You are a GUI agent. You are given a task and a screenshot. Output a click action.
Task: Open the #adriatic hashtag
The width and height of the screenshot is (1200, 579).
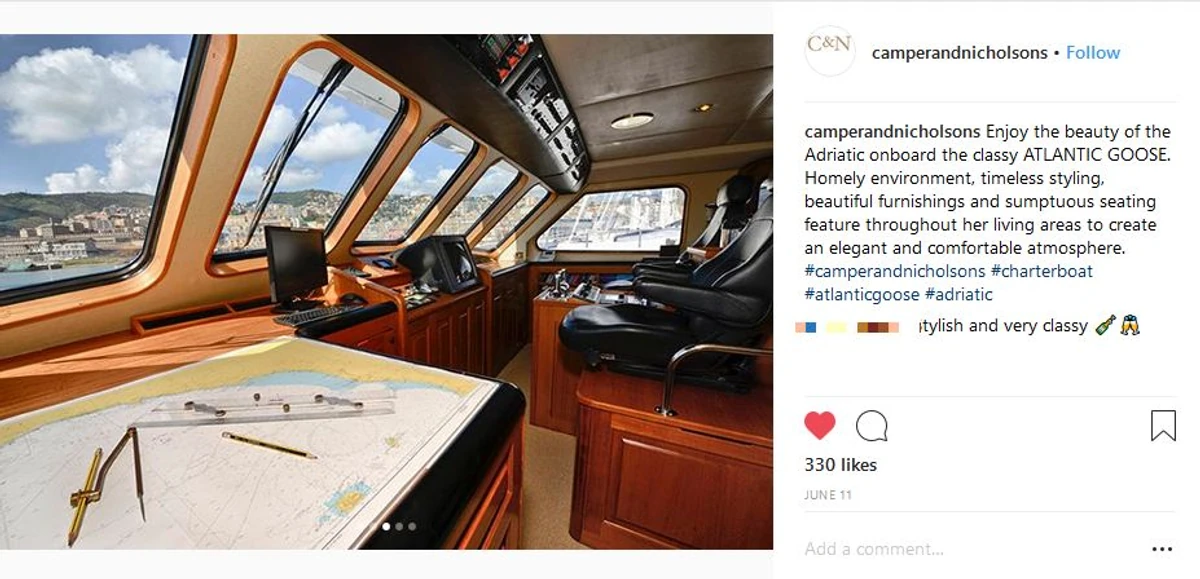959,295
